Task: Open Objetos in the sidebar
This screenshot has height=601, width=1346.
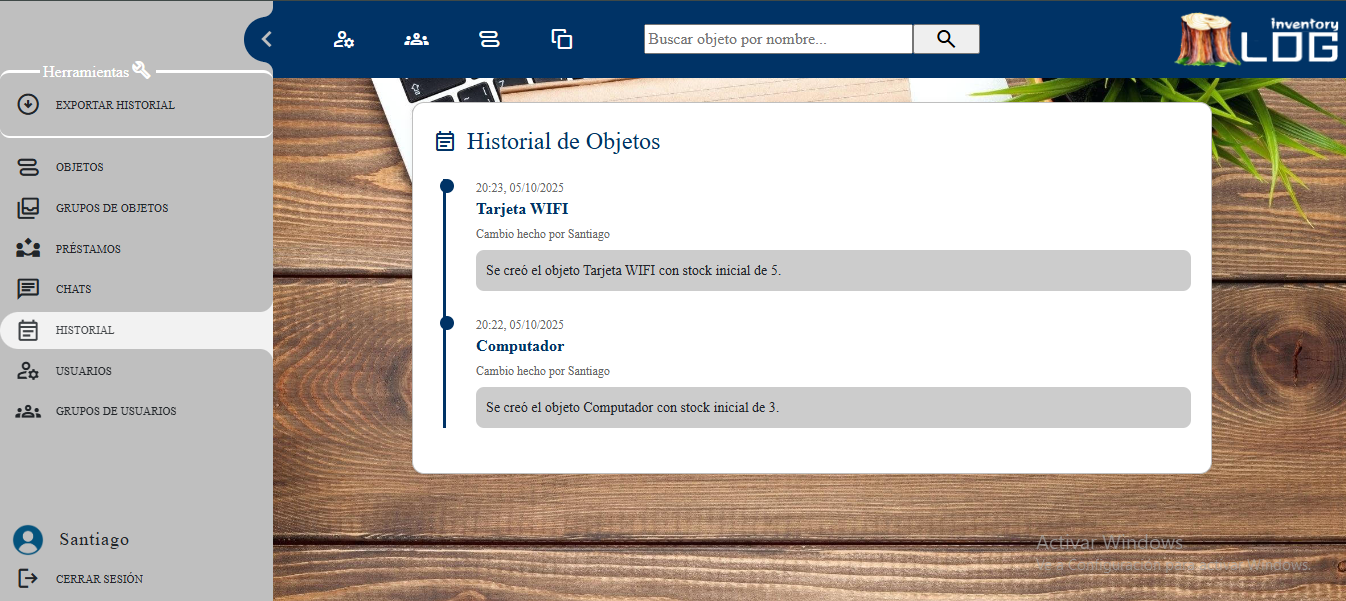Action: pos(79,167)
